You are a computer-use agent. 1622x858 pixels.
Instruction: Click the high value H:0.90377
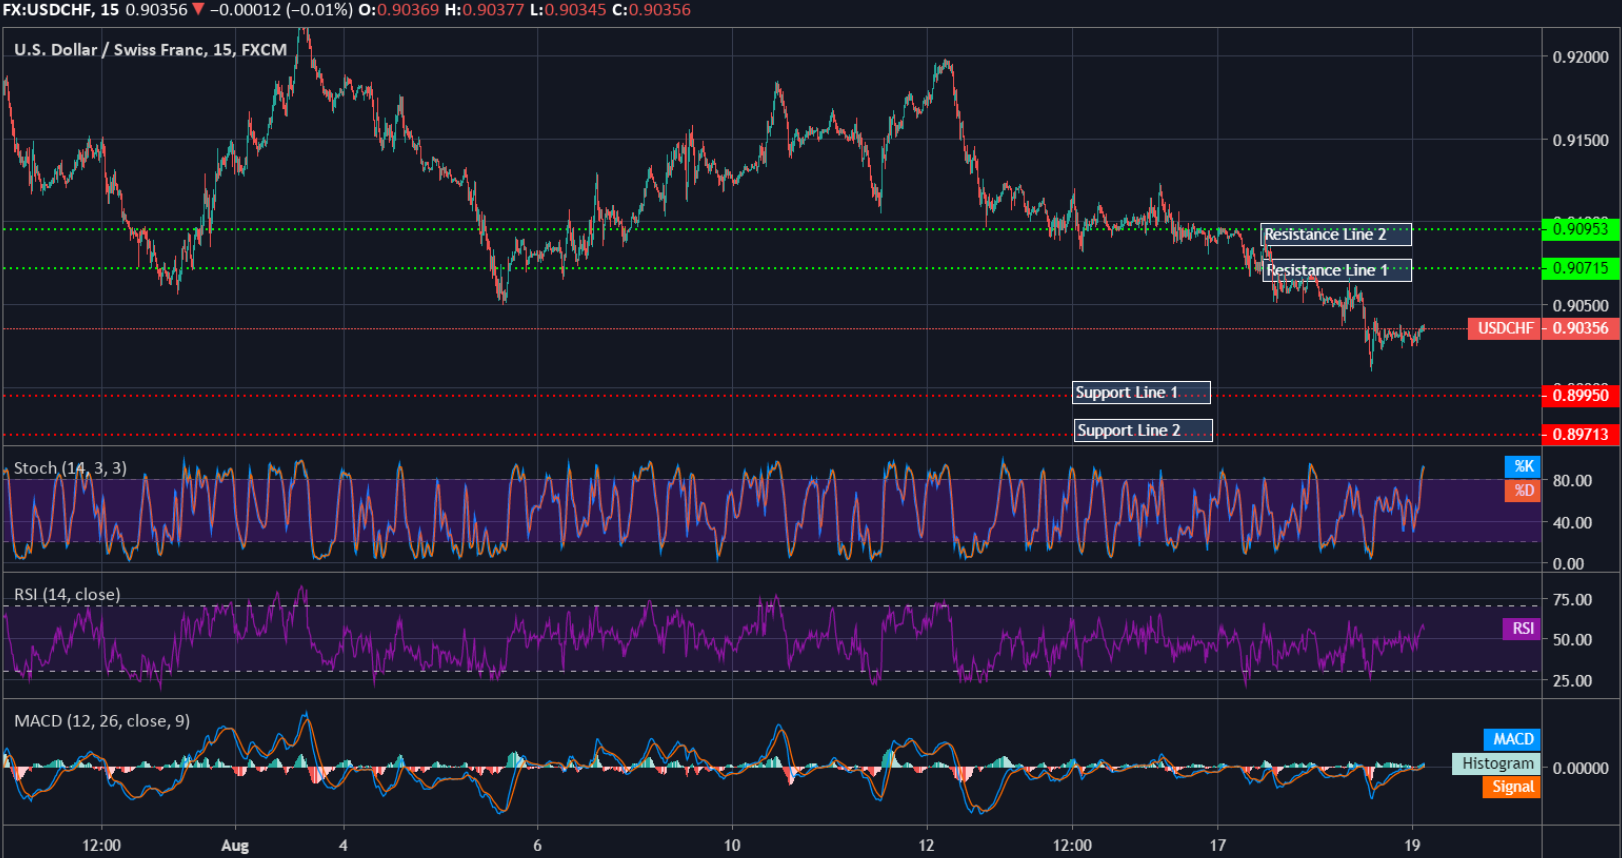[x=484, y=10]
